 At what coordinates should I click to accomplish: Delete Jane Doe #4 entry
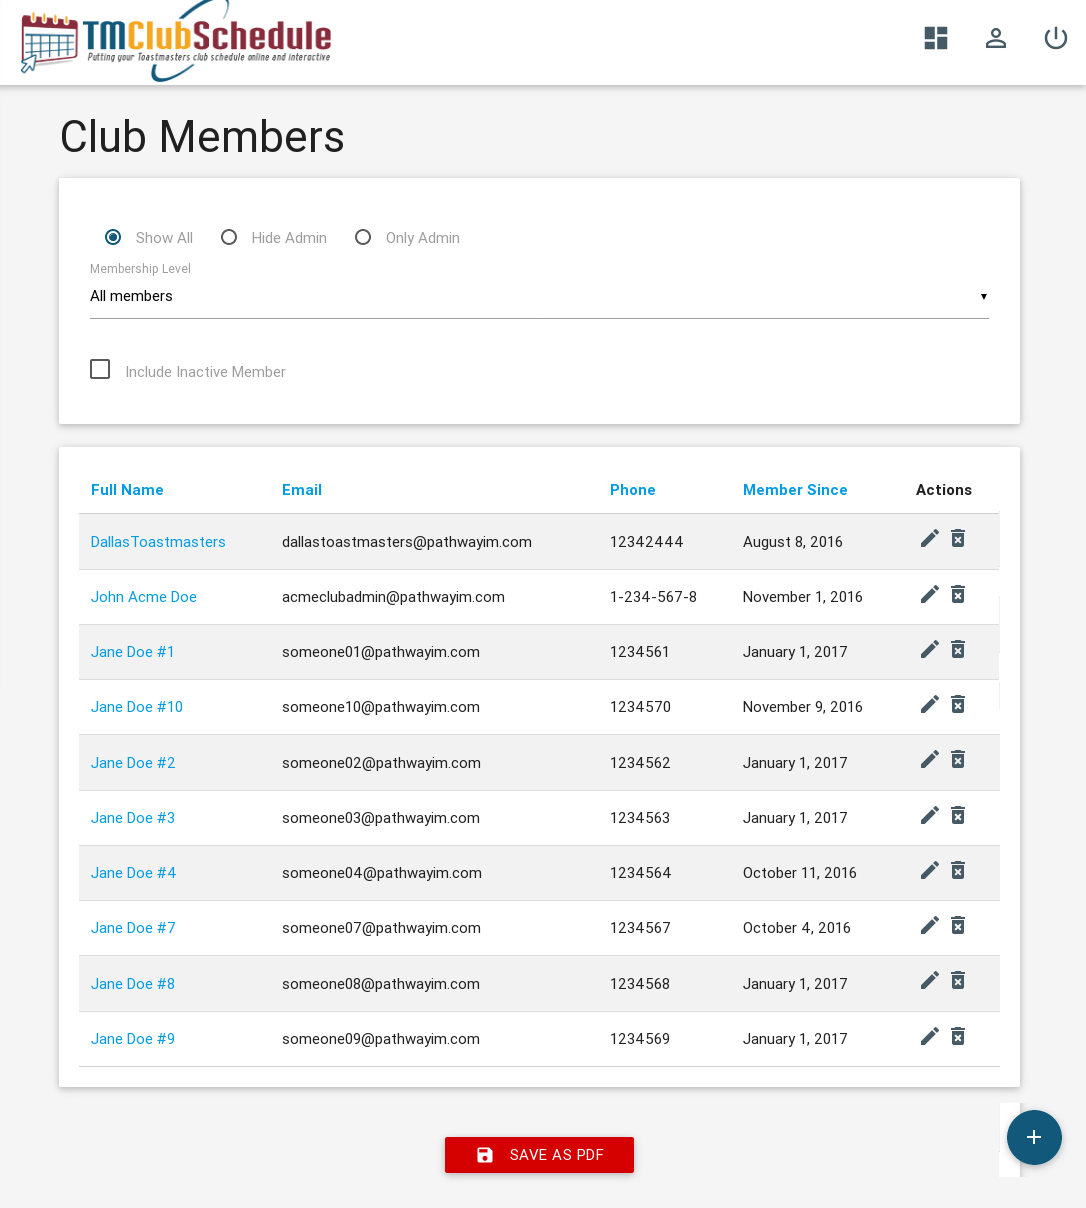point(958,871)
